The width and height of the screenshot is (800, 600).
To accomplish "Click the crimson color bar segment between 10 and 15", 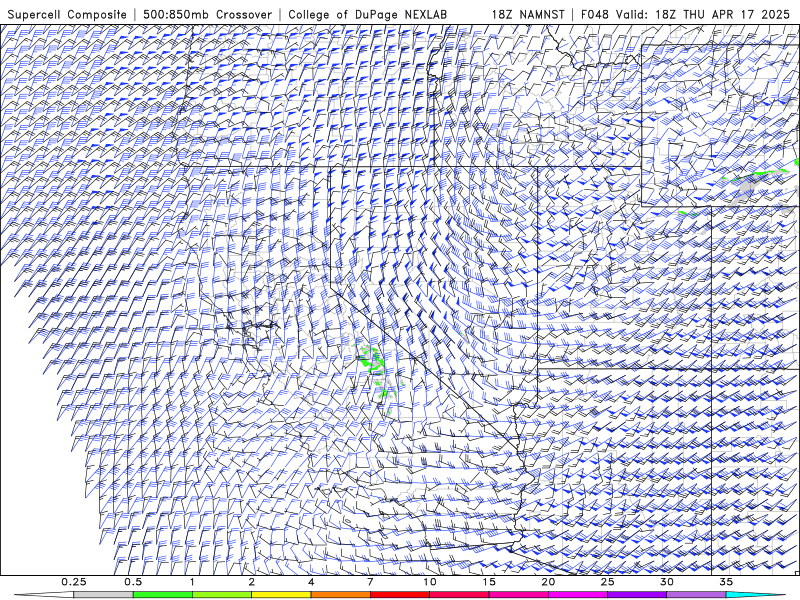I will pos(459,595).
